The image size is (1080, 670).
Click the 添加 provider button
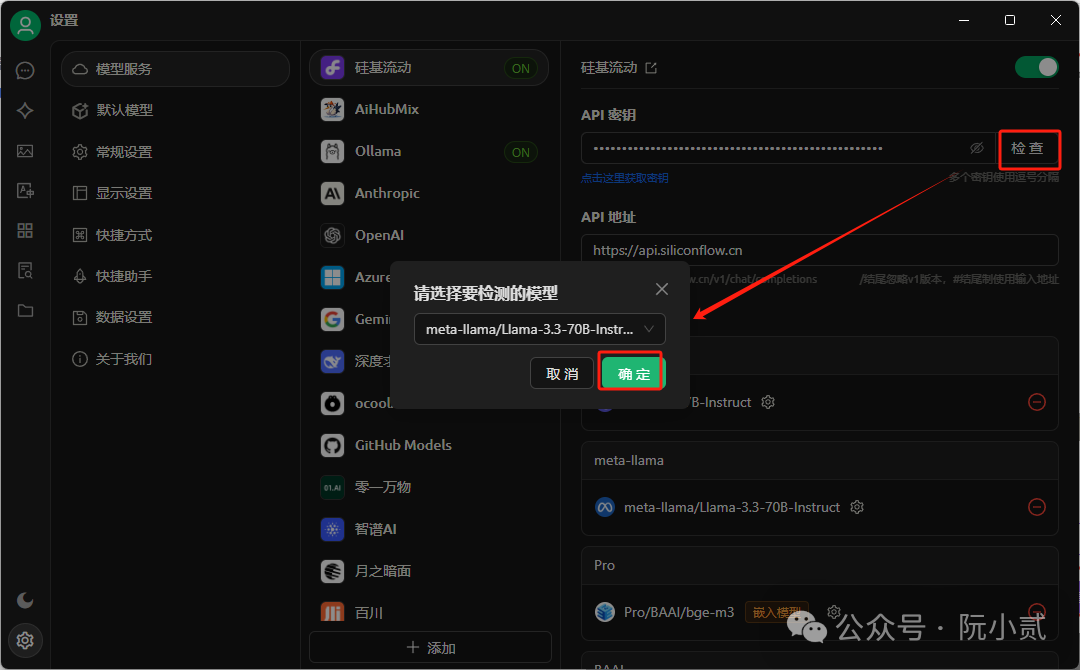(430, 648)
